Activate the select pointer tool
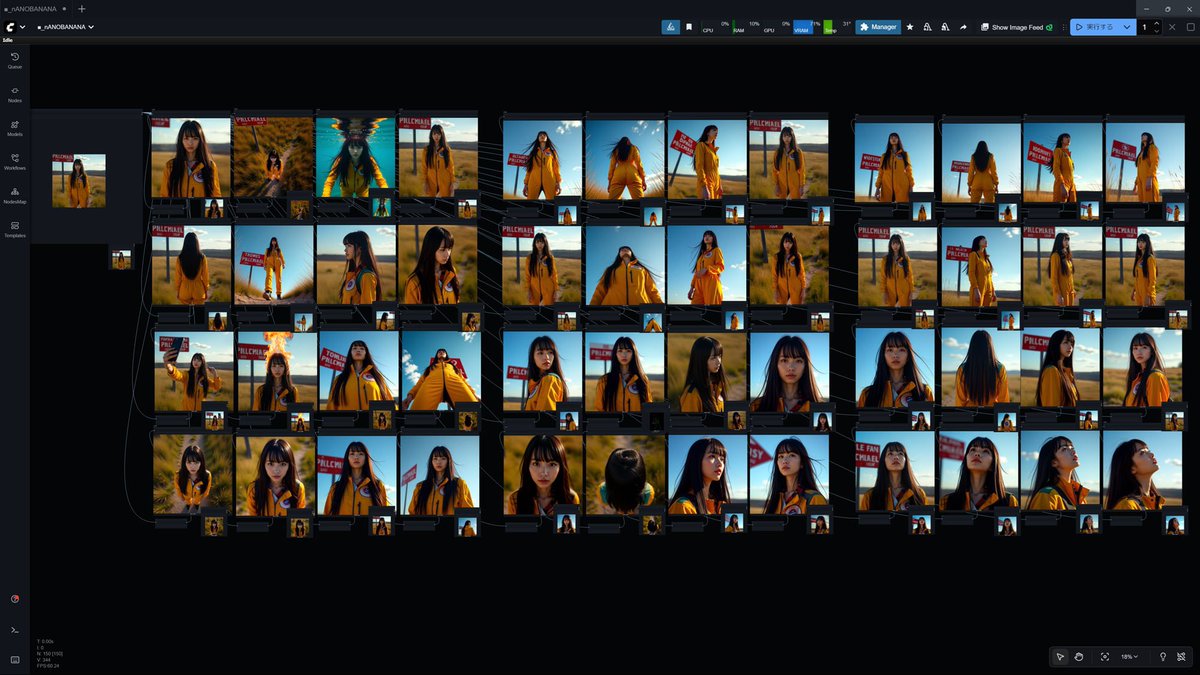1200x675 pixels. click(x=1060, y=657)
